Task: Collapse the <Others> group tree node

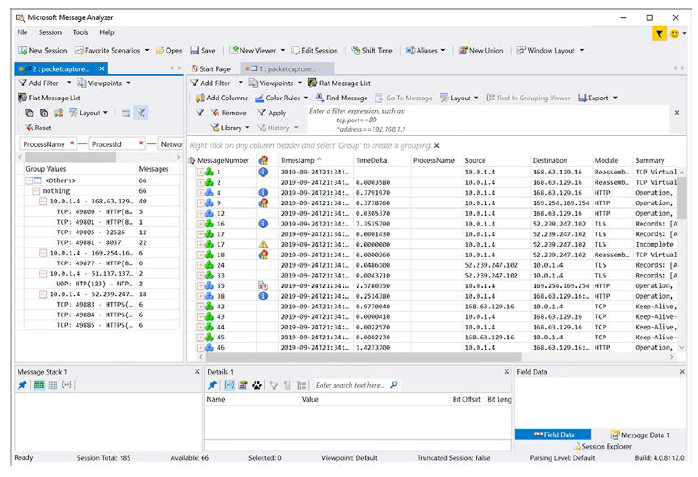Action: click(x=27, y=180)
